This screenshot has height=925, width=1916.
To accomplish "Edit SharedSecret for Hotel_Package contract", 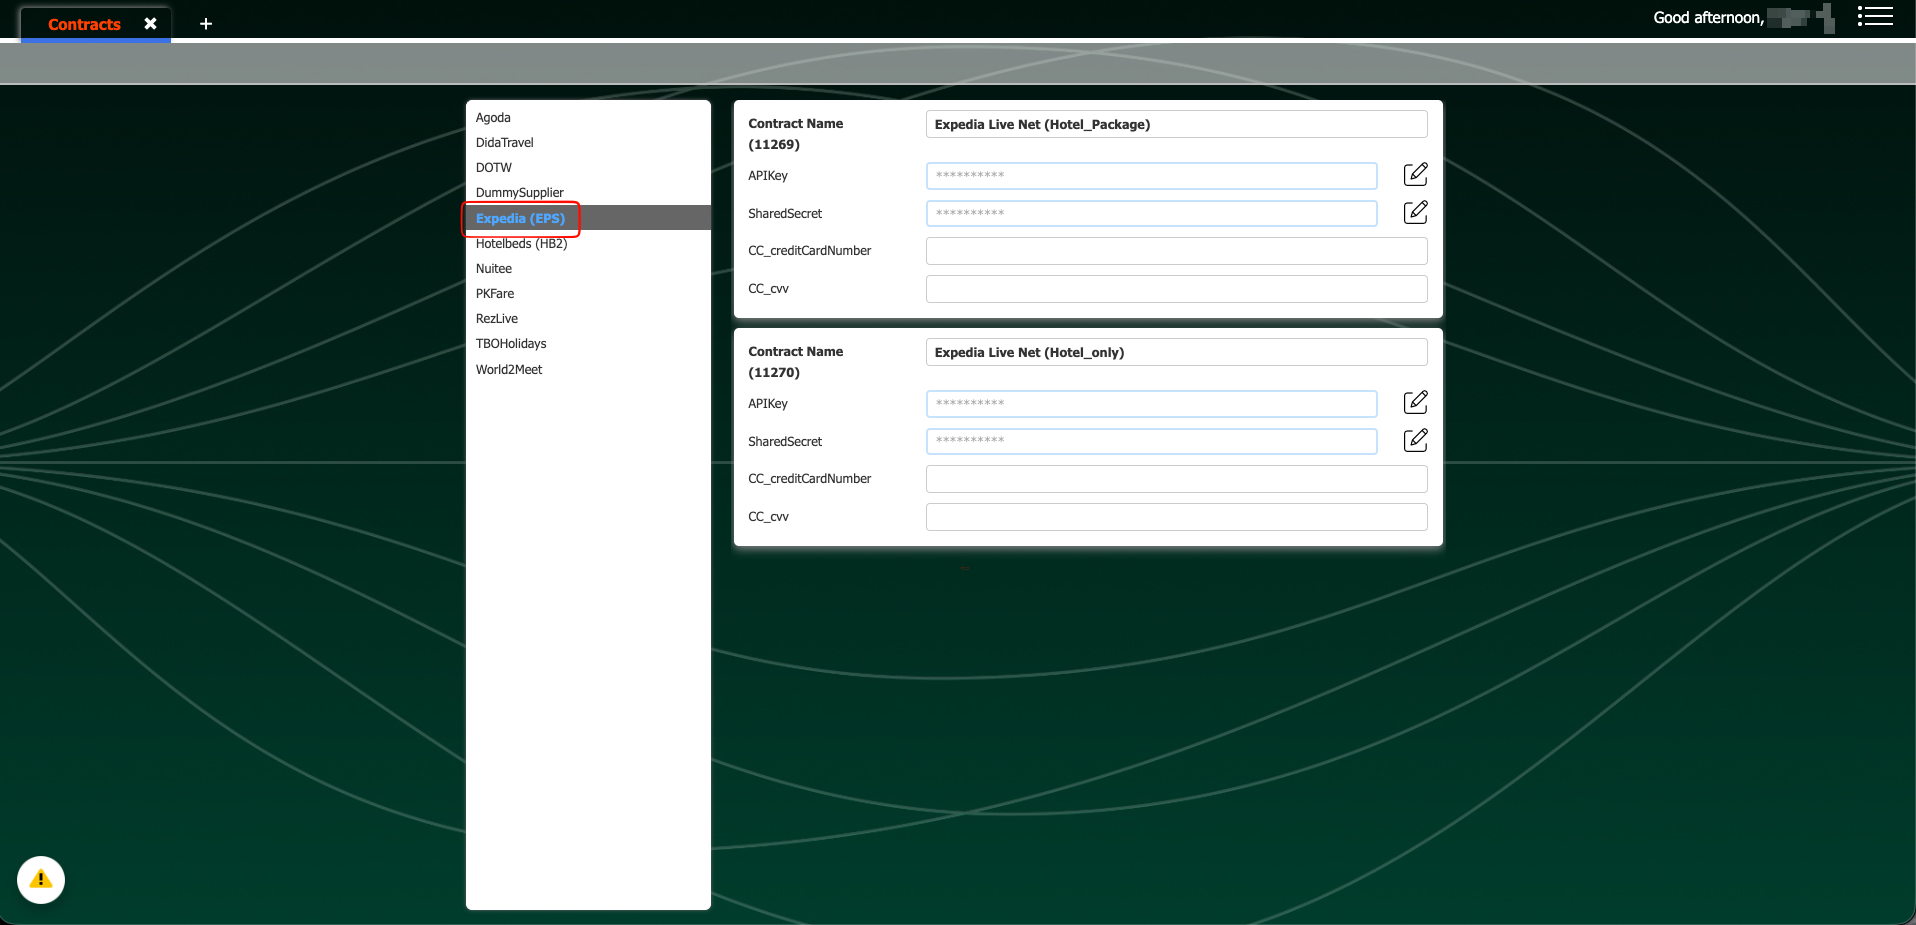I will 1415,212.
